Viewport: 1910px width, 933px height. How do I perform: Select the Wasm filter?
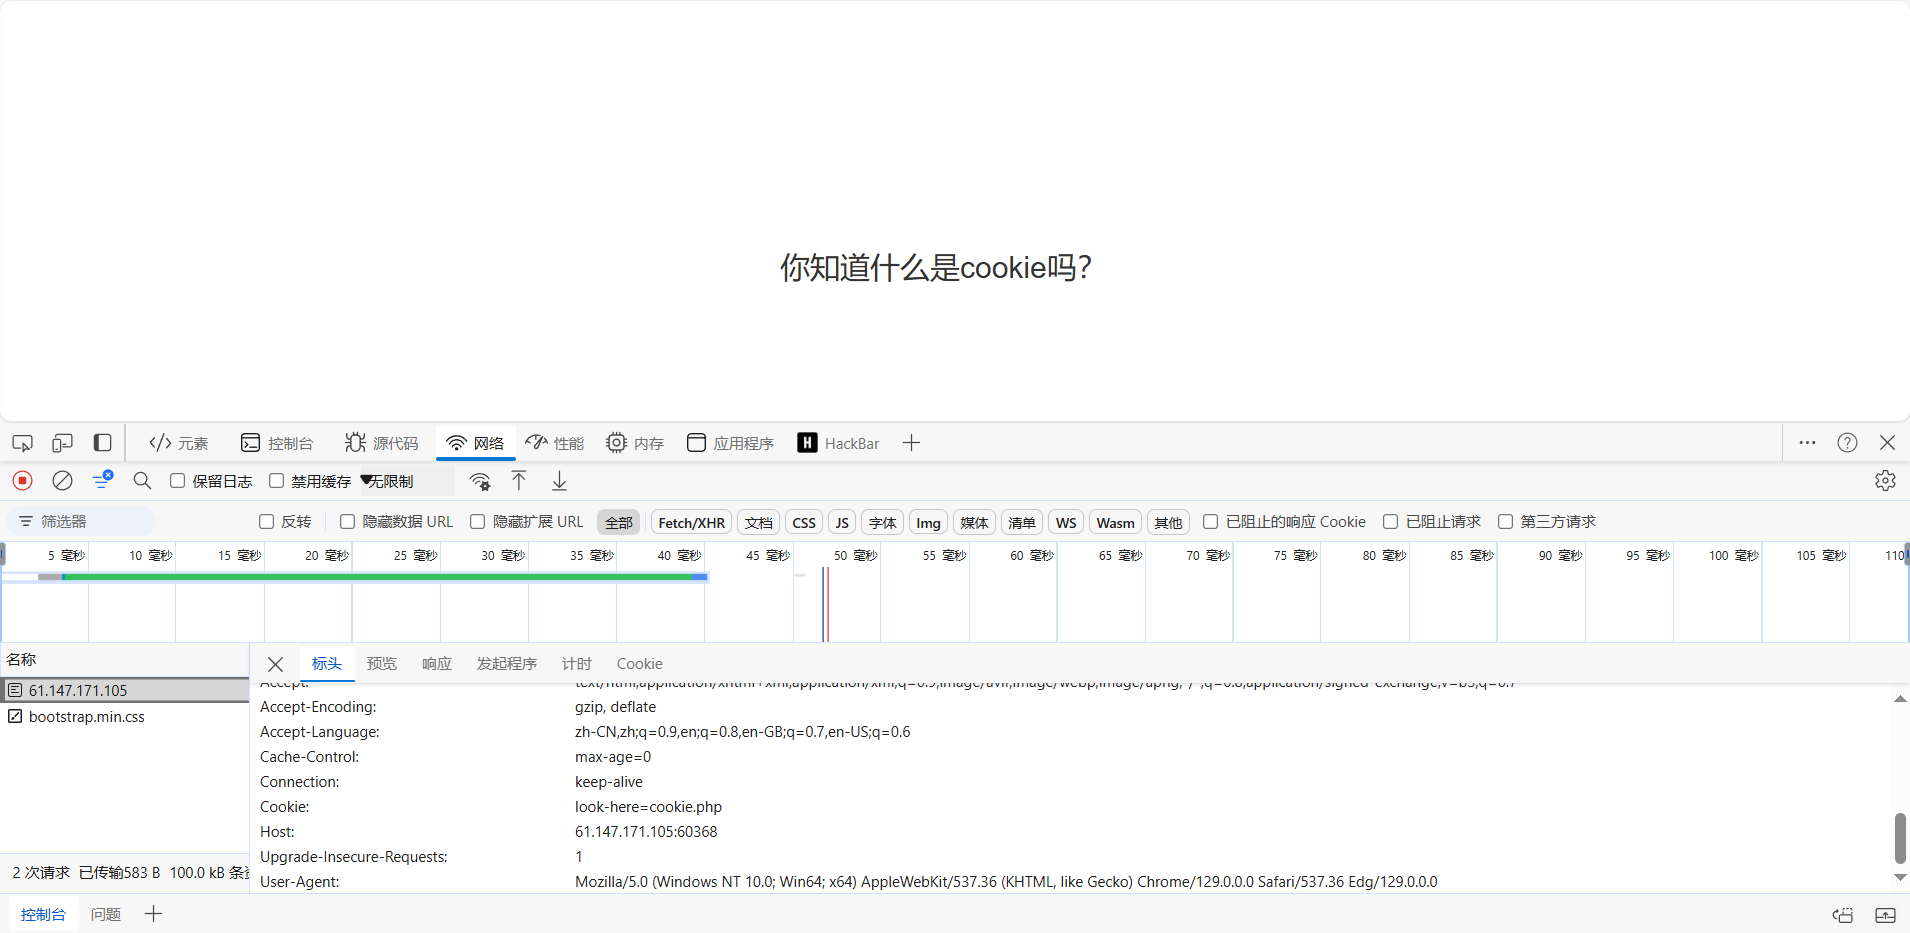click(1115, 522)
